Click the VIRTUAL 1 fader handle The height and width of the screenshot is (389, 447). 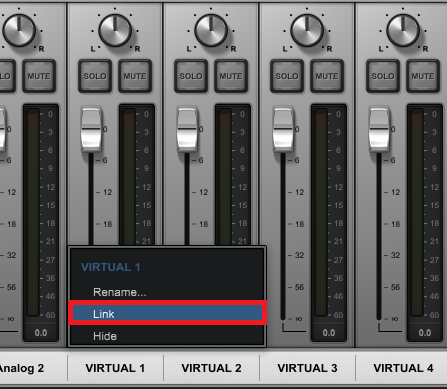tap(91, 129)
